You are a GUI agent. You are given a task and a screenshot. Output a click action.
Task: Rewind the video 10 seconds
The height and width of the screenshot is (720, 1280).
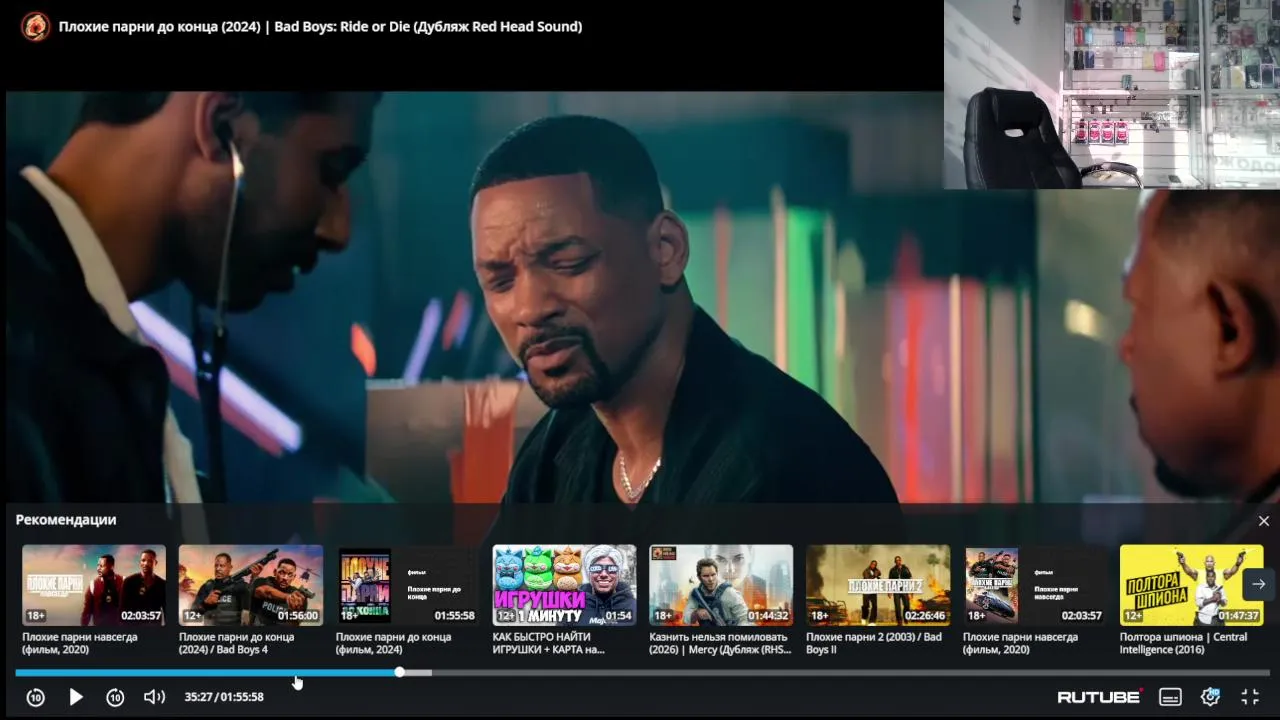tap(36, 697)
